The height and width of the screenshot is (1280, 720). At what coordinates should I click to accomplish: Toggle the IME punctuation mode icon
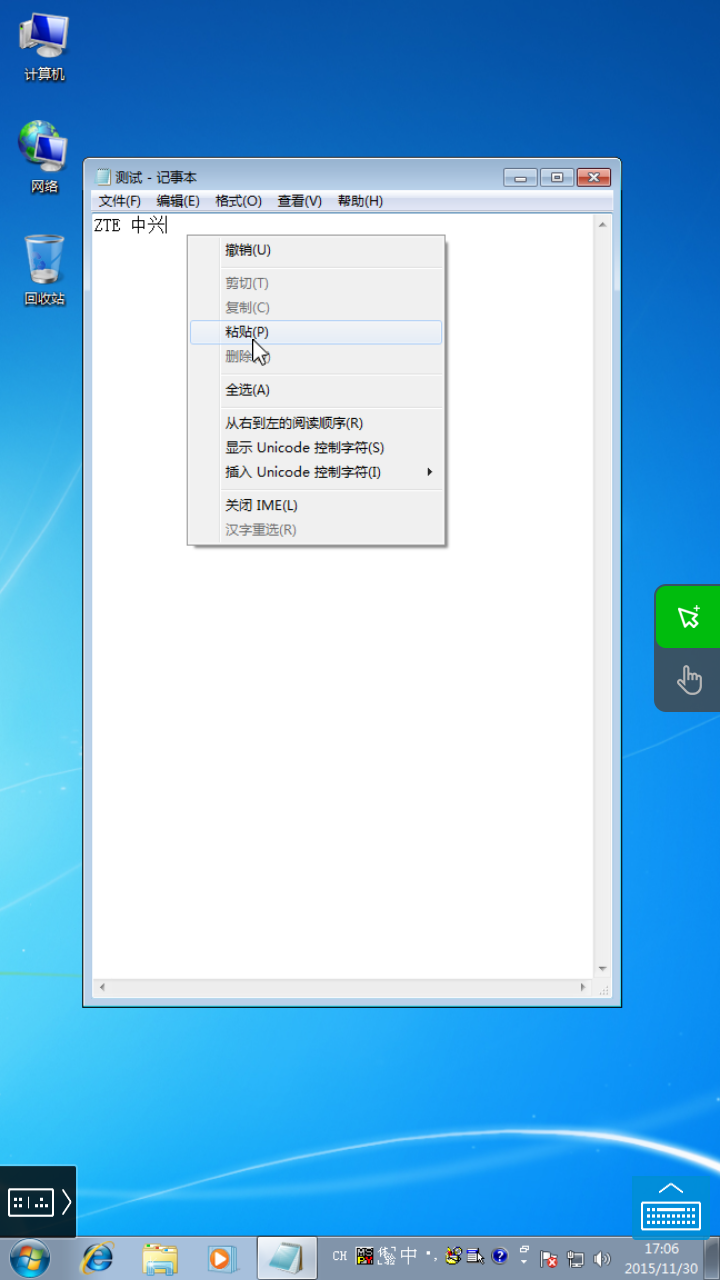tap(431, 1256)
